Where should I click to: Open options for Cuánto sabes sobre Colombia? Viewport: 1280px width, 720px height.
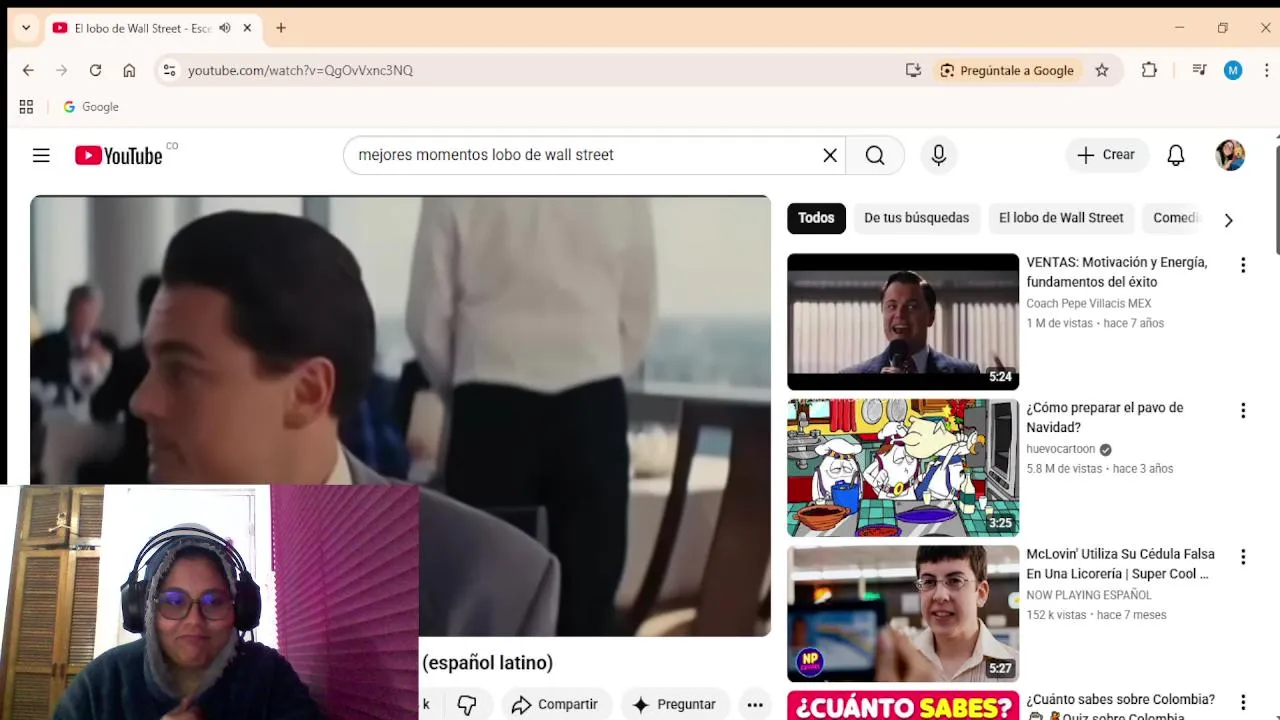[x=1243, y=703]
